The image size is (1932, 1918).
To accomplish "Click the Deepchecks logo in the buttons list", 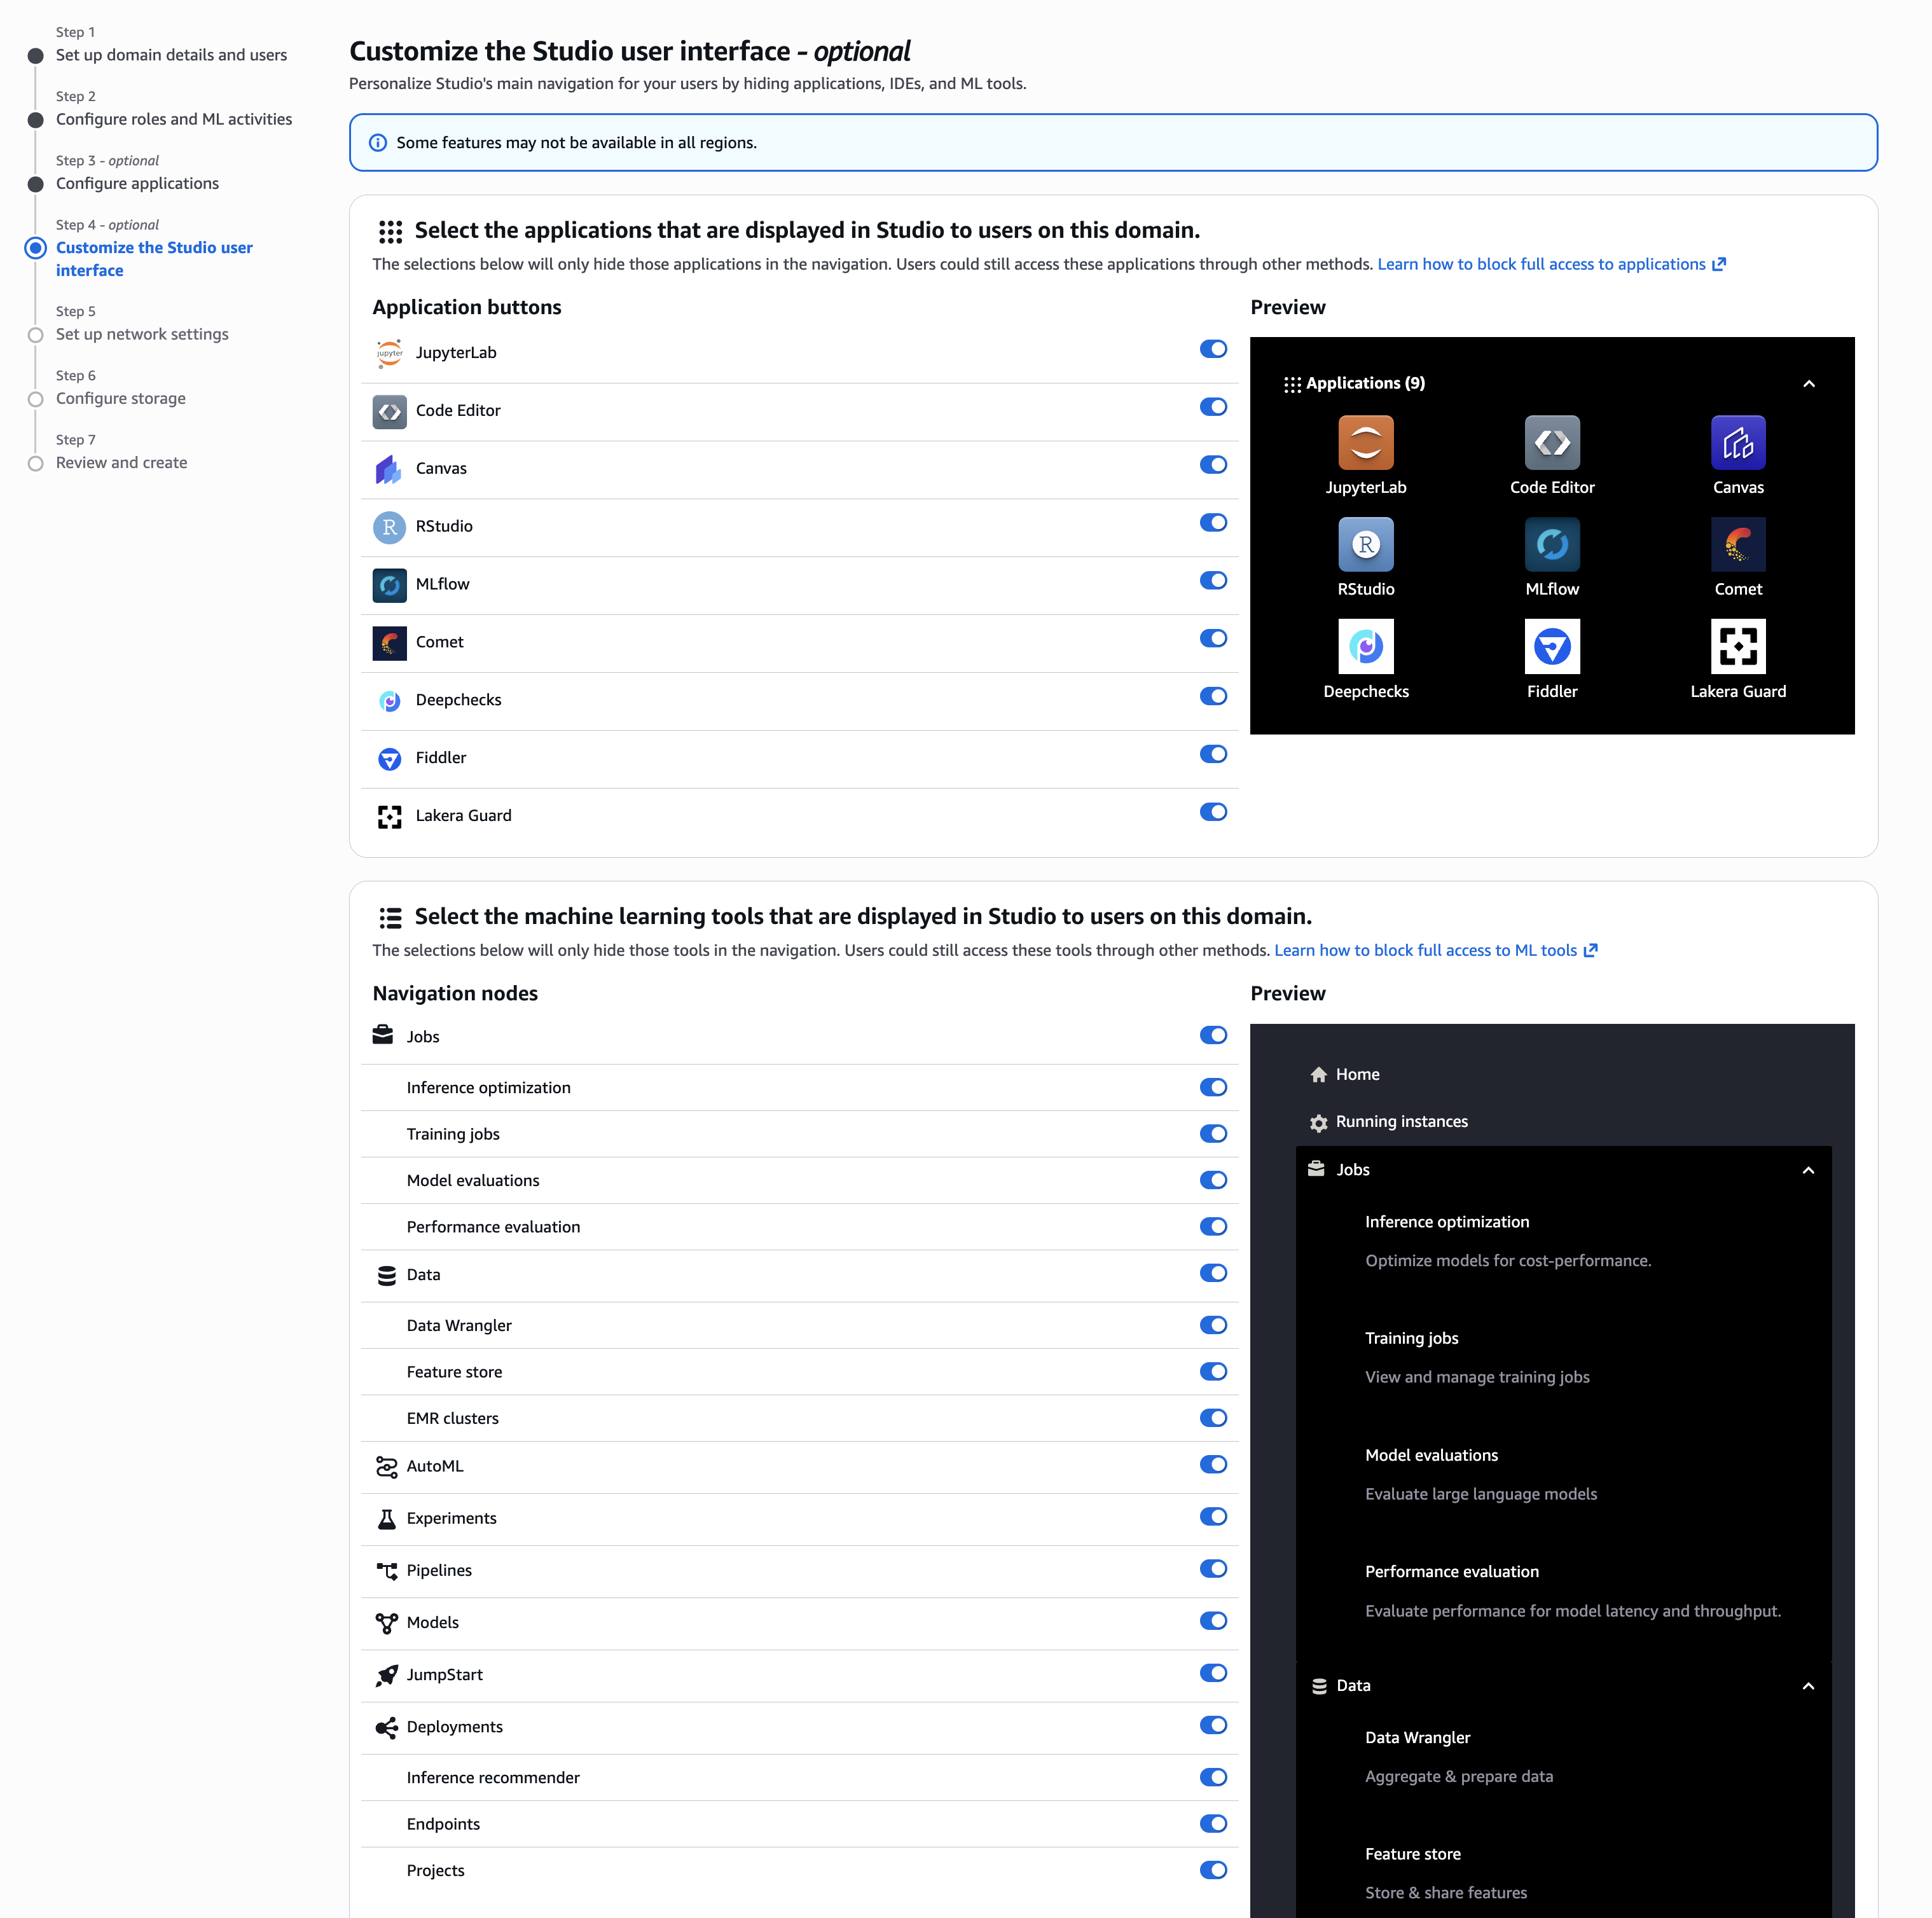I will click(x=389, y=701).
